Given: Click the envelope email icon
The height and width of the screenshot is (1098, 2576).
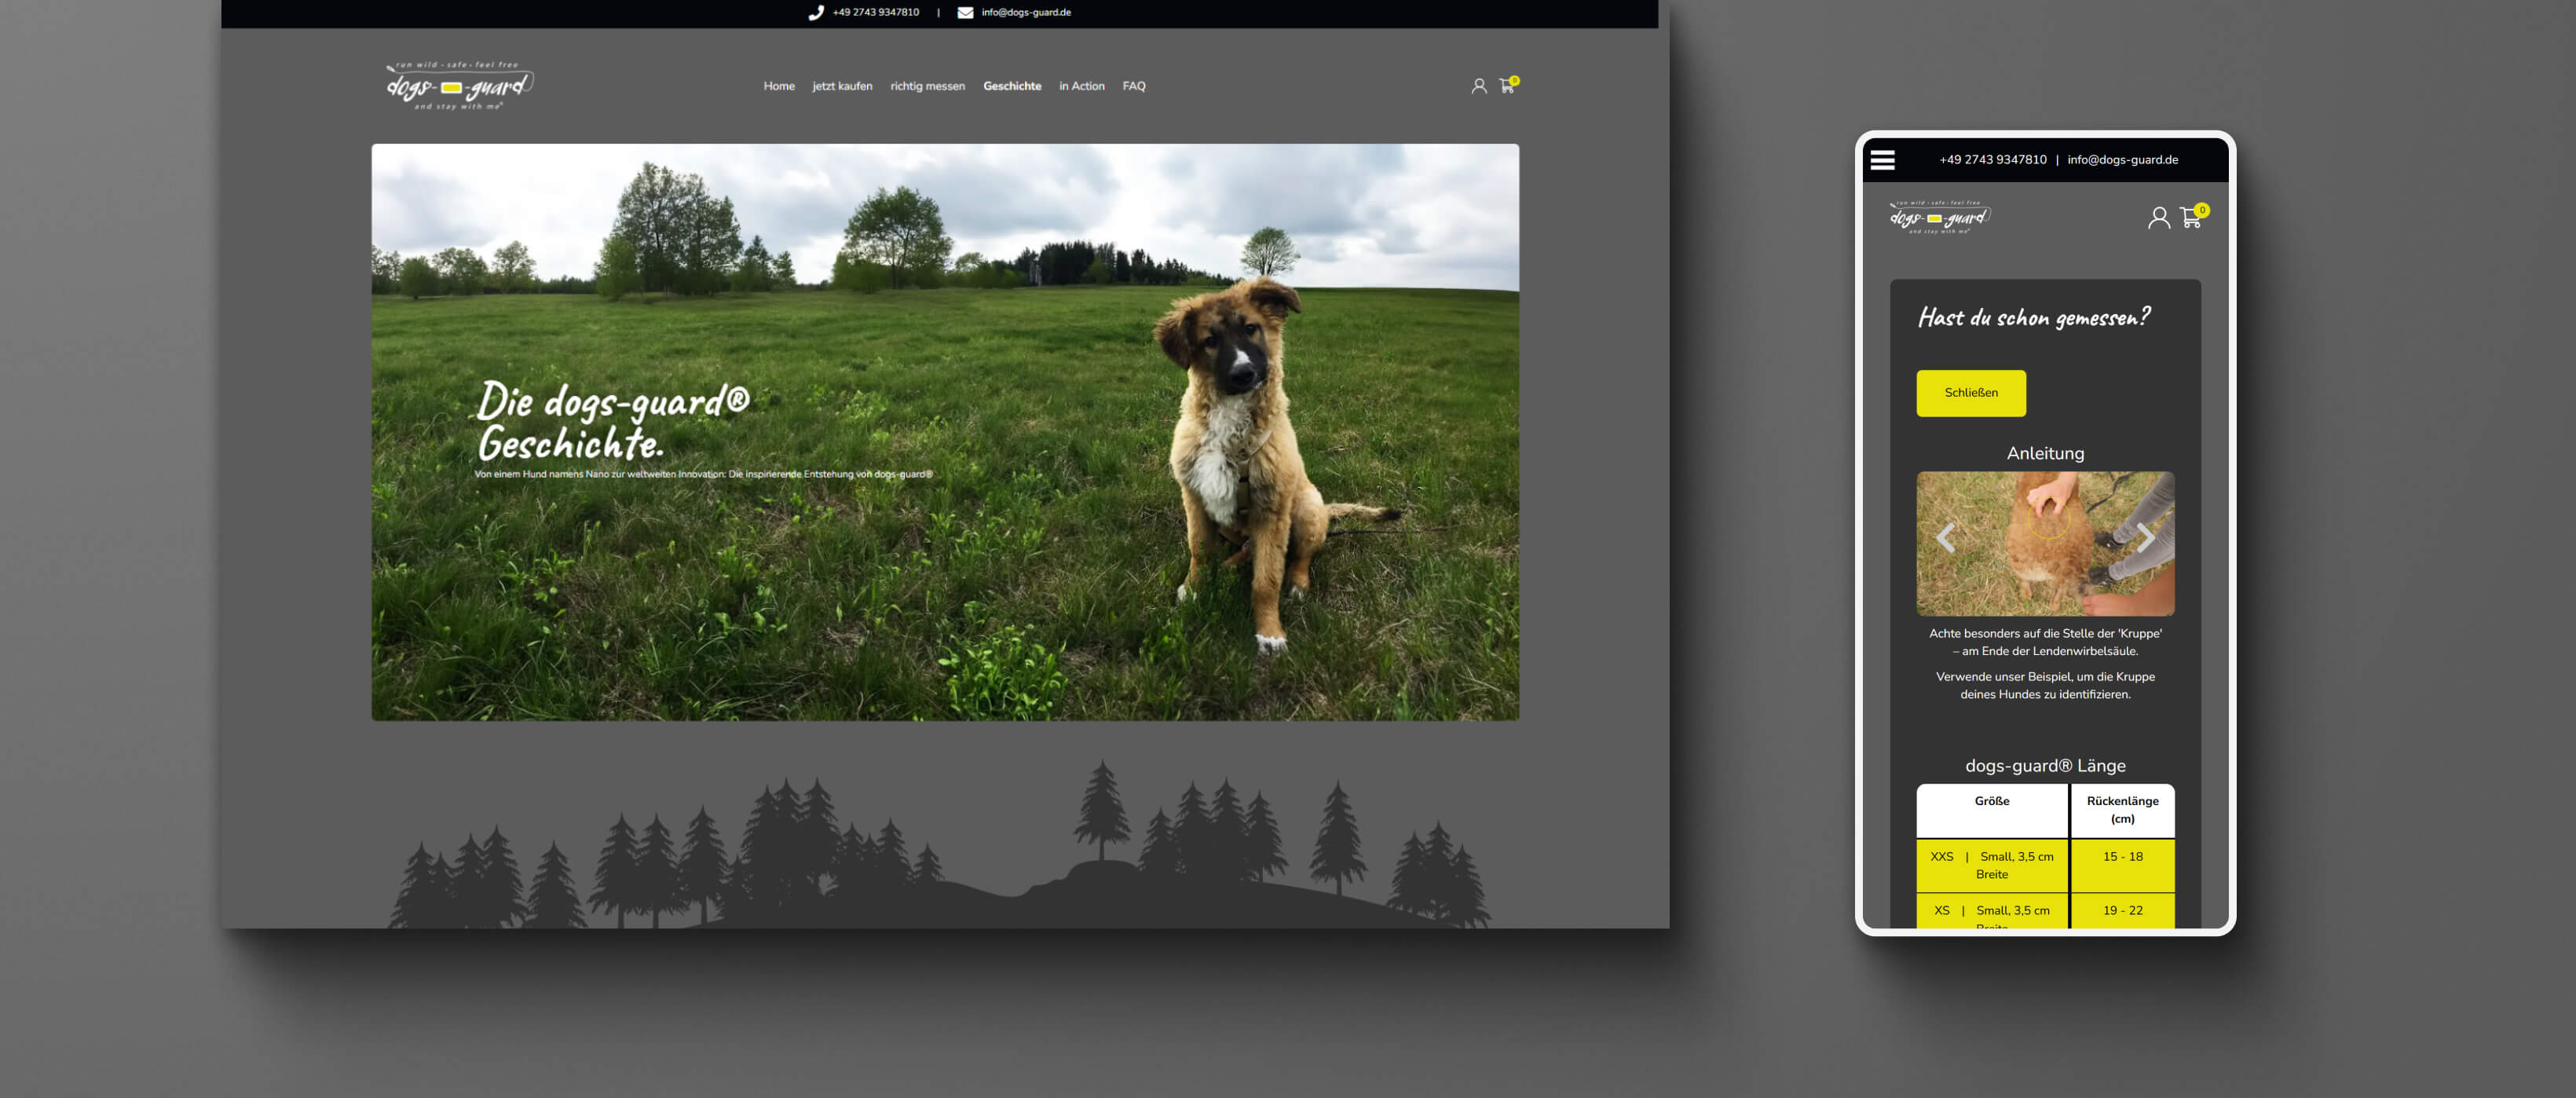Looking at the screenshot, I should point(965,13).
